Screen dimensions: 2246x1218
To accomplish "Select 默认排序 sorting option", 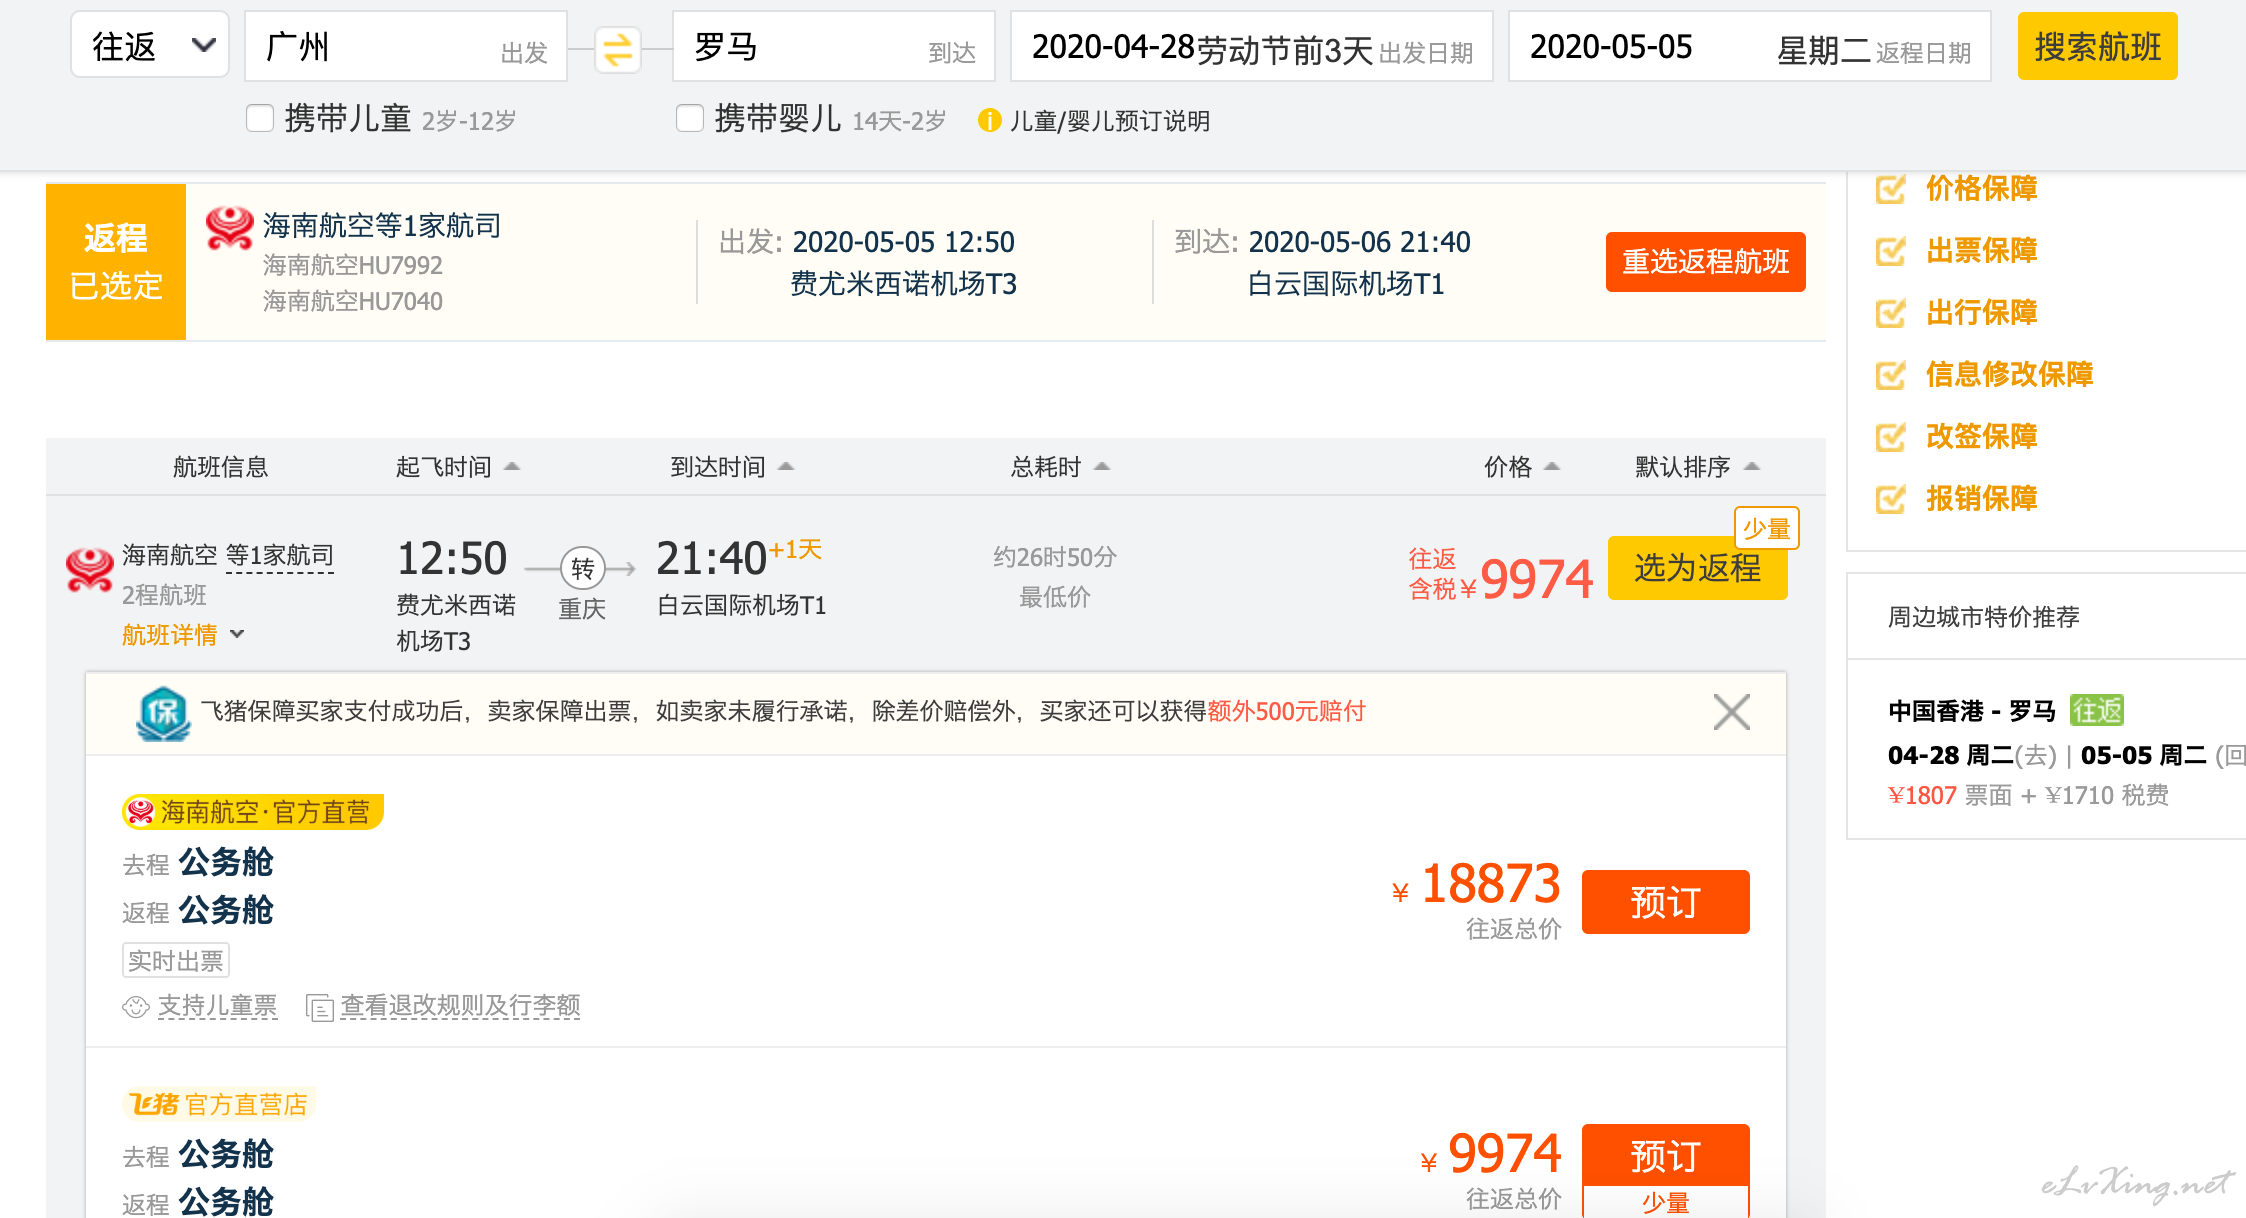I will [1698, 467].
